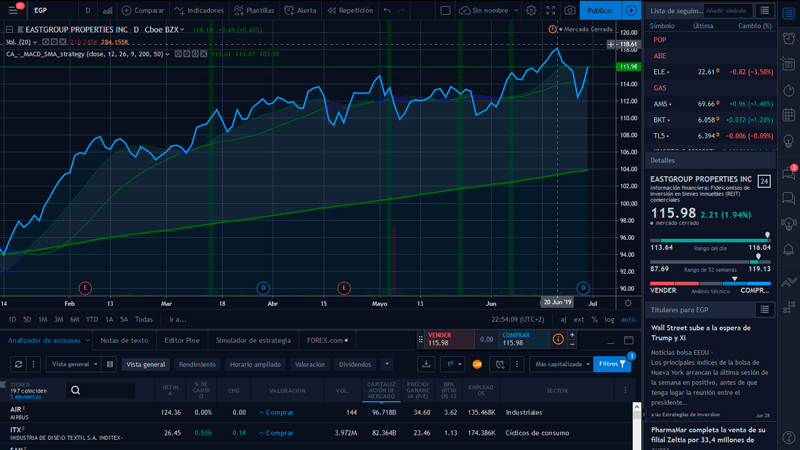Open the Analizador de acciones tab
This screenshot has width=800, height=450.
(x=44, y=340)
